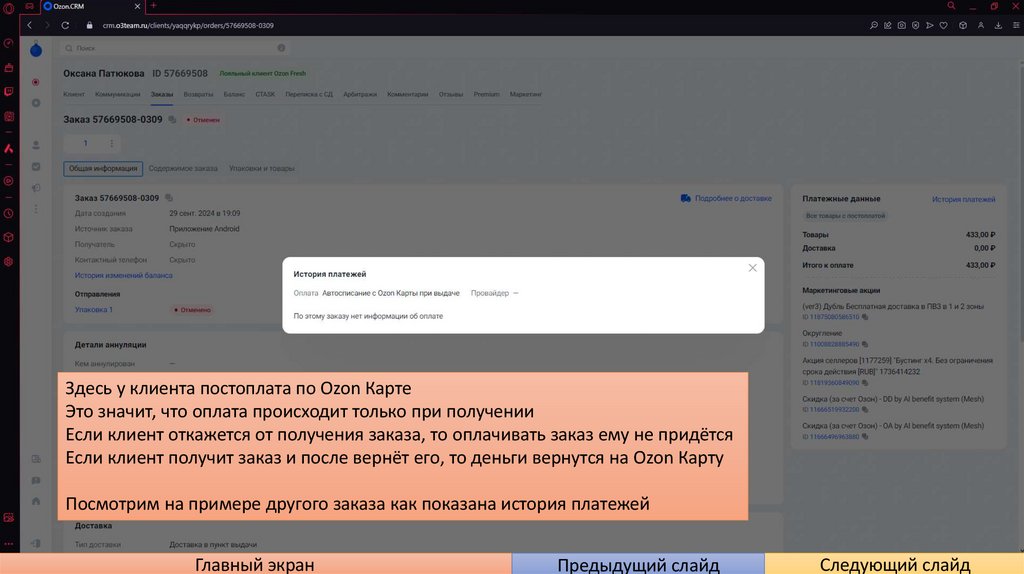1024x574 pixels.
Task: Click the CRM URL address field
Action: coord(188,25)
